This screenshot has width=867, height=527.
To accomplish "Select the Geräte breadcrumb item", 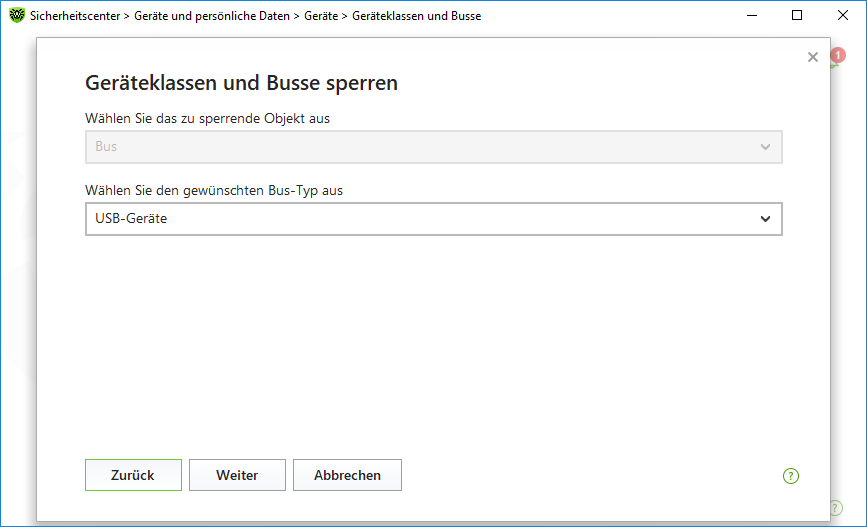I will pos(321,16).
